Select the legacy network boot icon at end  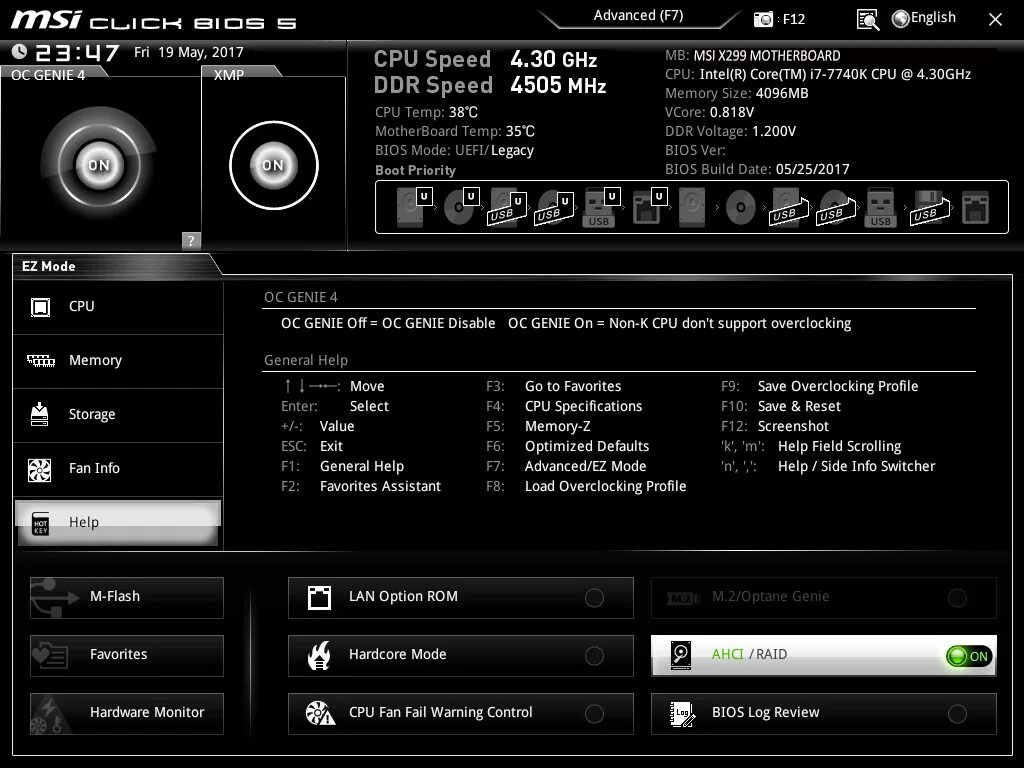(975, 207)
